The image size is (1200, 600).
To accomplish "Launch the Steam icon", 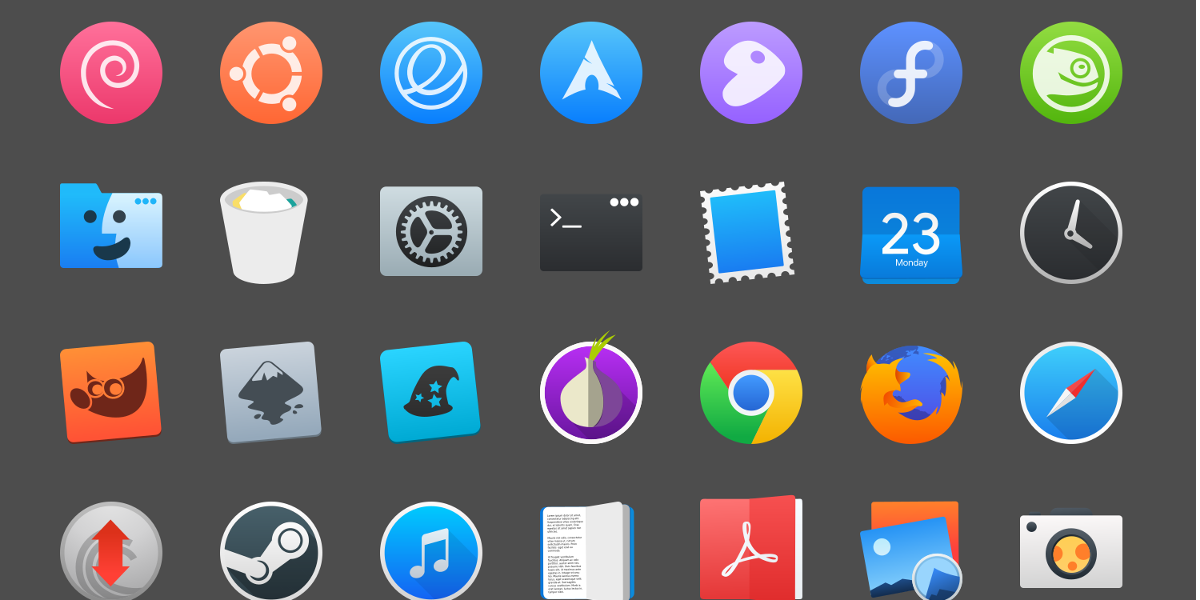I will [271, 551].
